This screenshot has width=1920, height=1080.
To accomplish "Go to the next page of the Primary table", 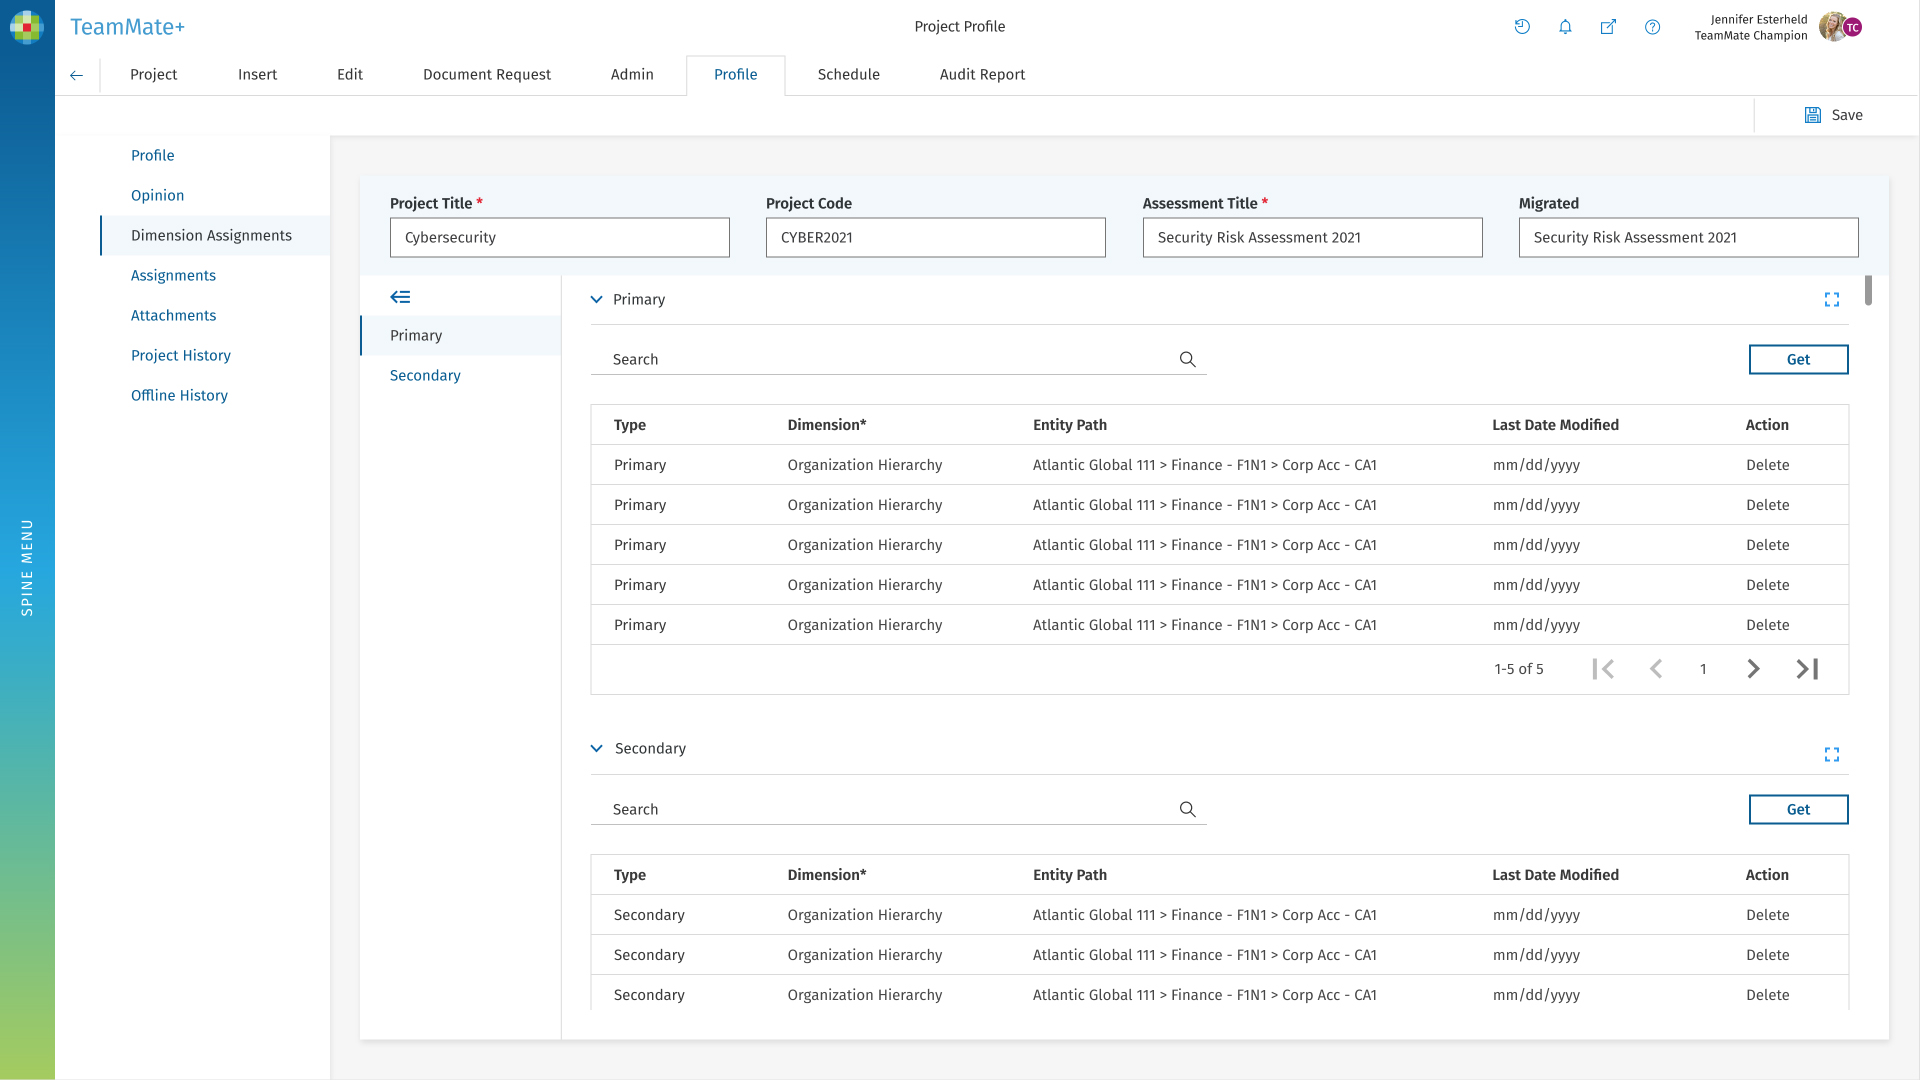I will click(1753, 669).
